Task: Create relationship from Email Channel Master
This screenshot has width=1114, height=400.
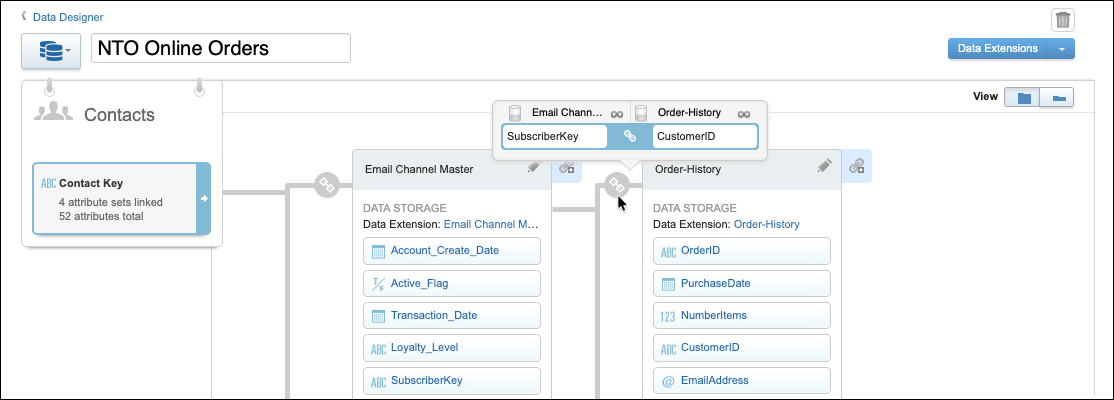Action: pyautogui.click(x=567, y=167)
